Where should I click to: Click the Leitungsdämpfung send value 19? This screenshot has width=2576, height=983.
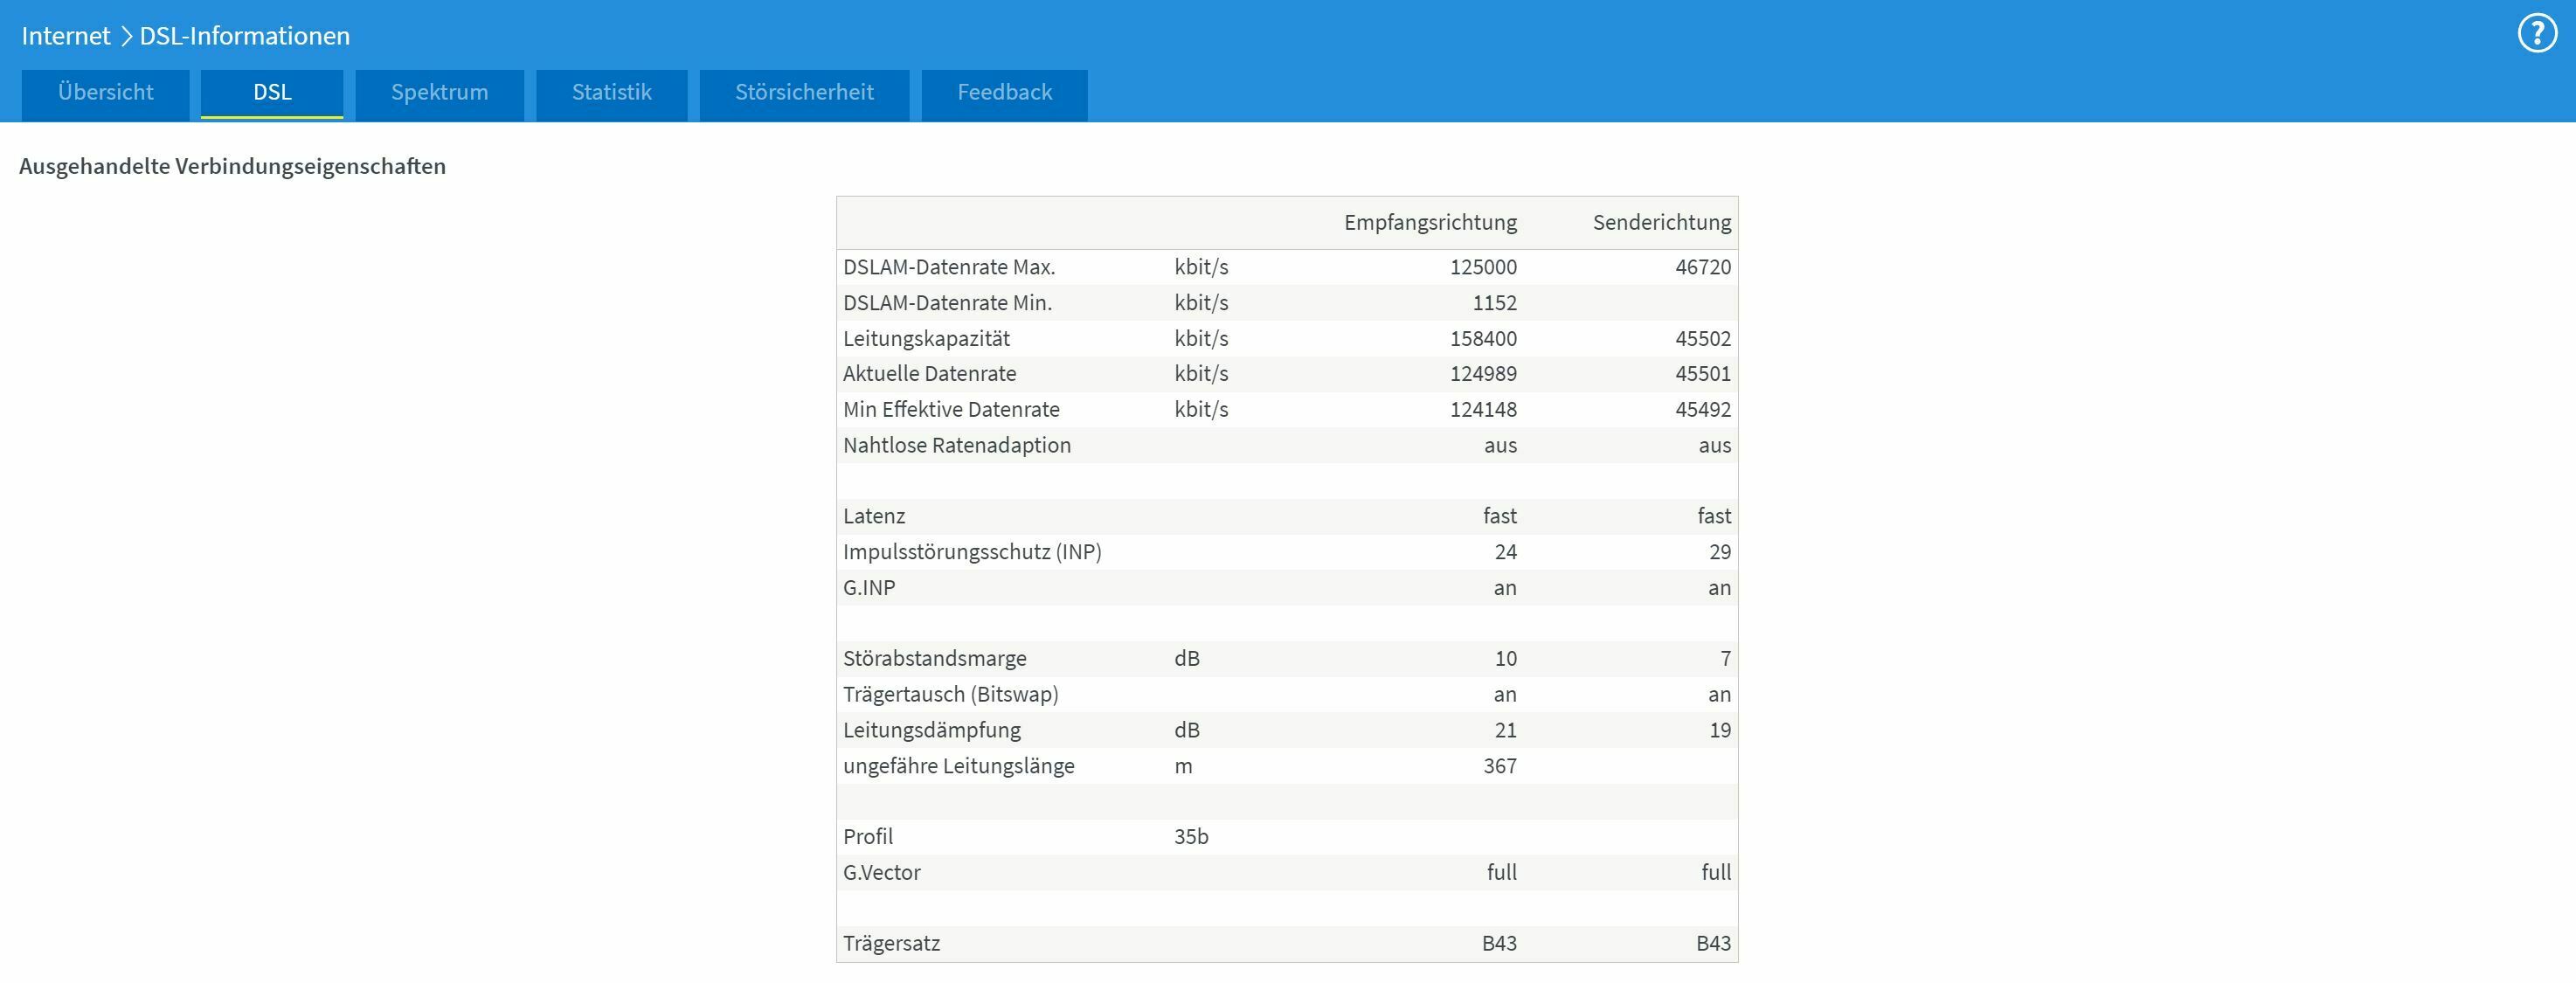coord(1720,731)
